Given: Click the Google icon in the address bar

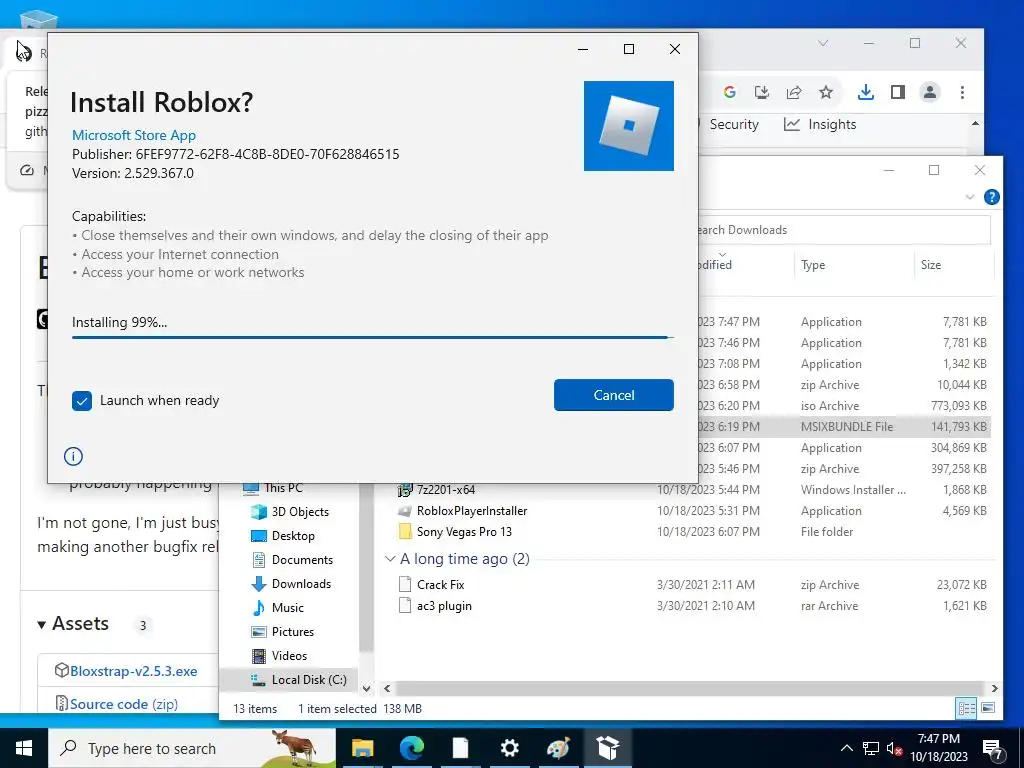Looking at the screenshot, I should (729, 92).
